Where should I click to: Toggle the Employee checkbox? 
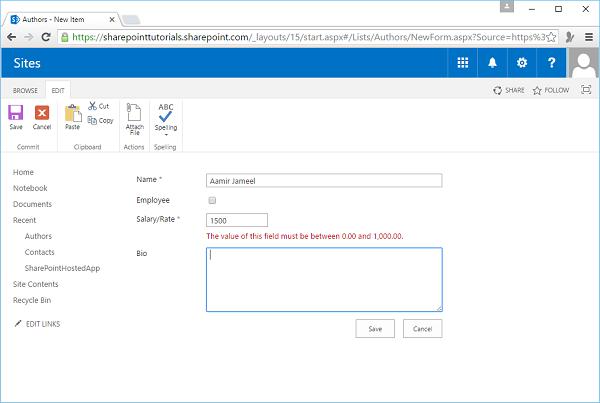tap(211, 201)
